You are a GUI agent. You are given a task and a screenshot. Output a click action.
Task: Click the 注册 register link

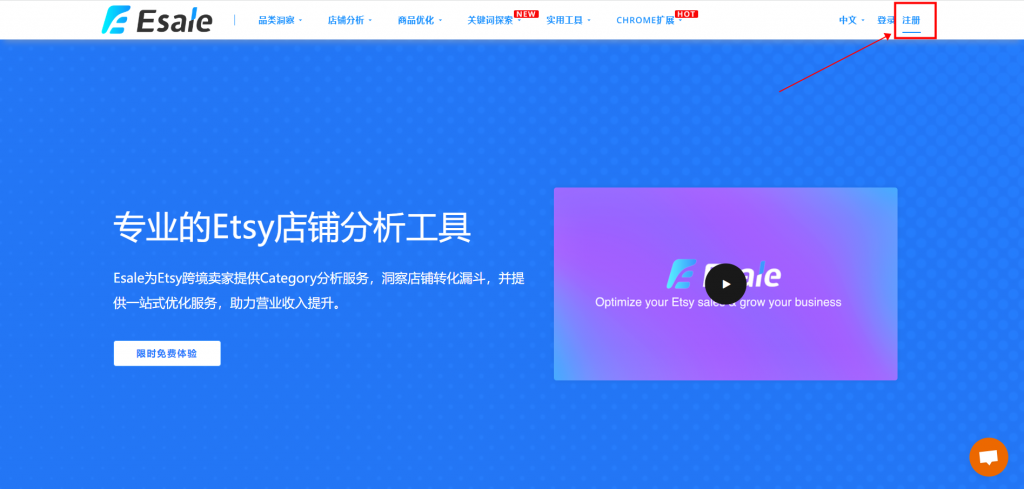click(x=911, y=20)
